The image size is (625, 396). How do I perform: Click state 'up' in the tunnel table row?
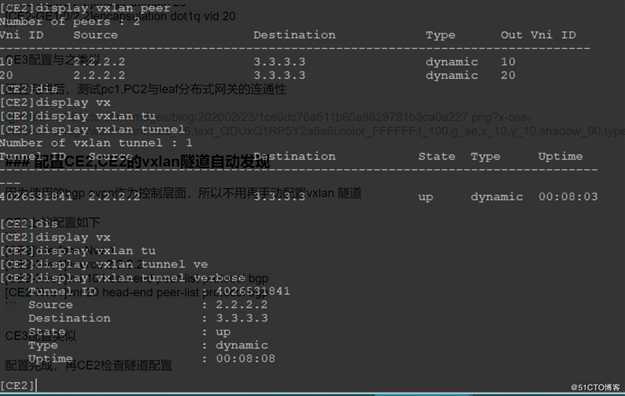[x=425, y=197]
